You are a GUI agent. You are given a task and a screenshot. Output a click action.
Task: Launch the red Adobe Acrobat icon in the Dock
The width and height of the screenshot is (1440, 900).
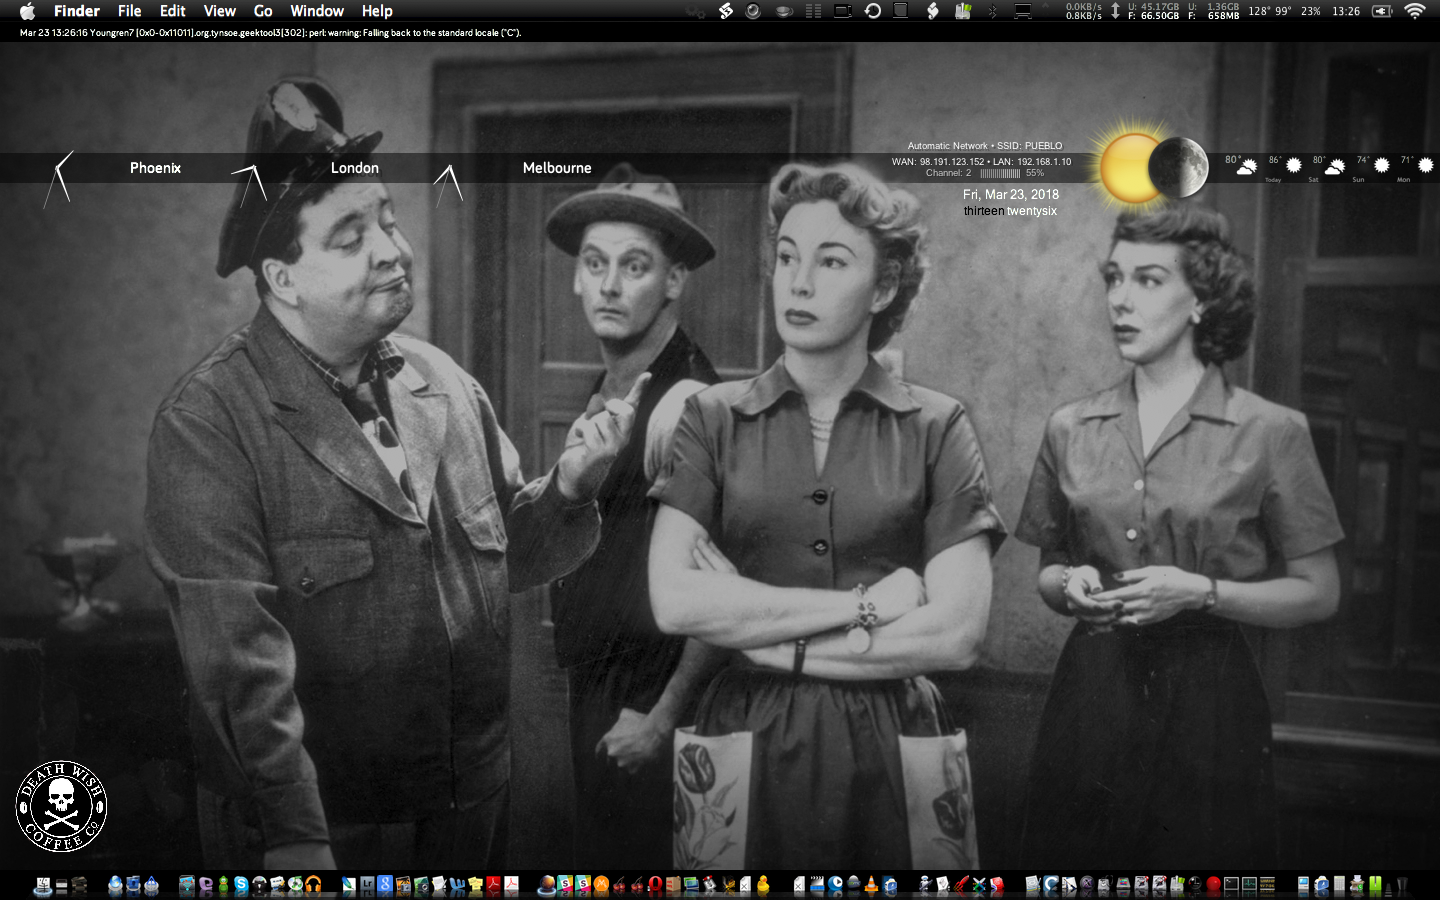494,885
